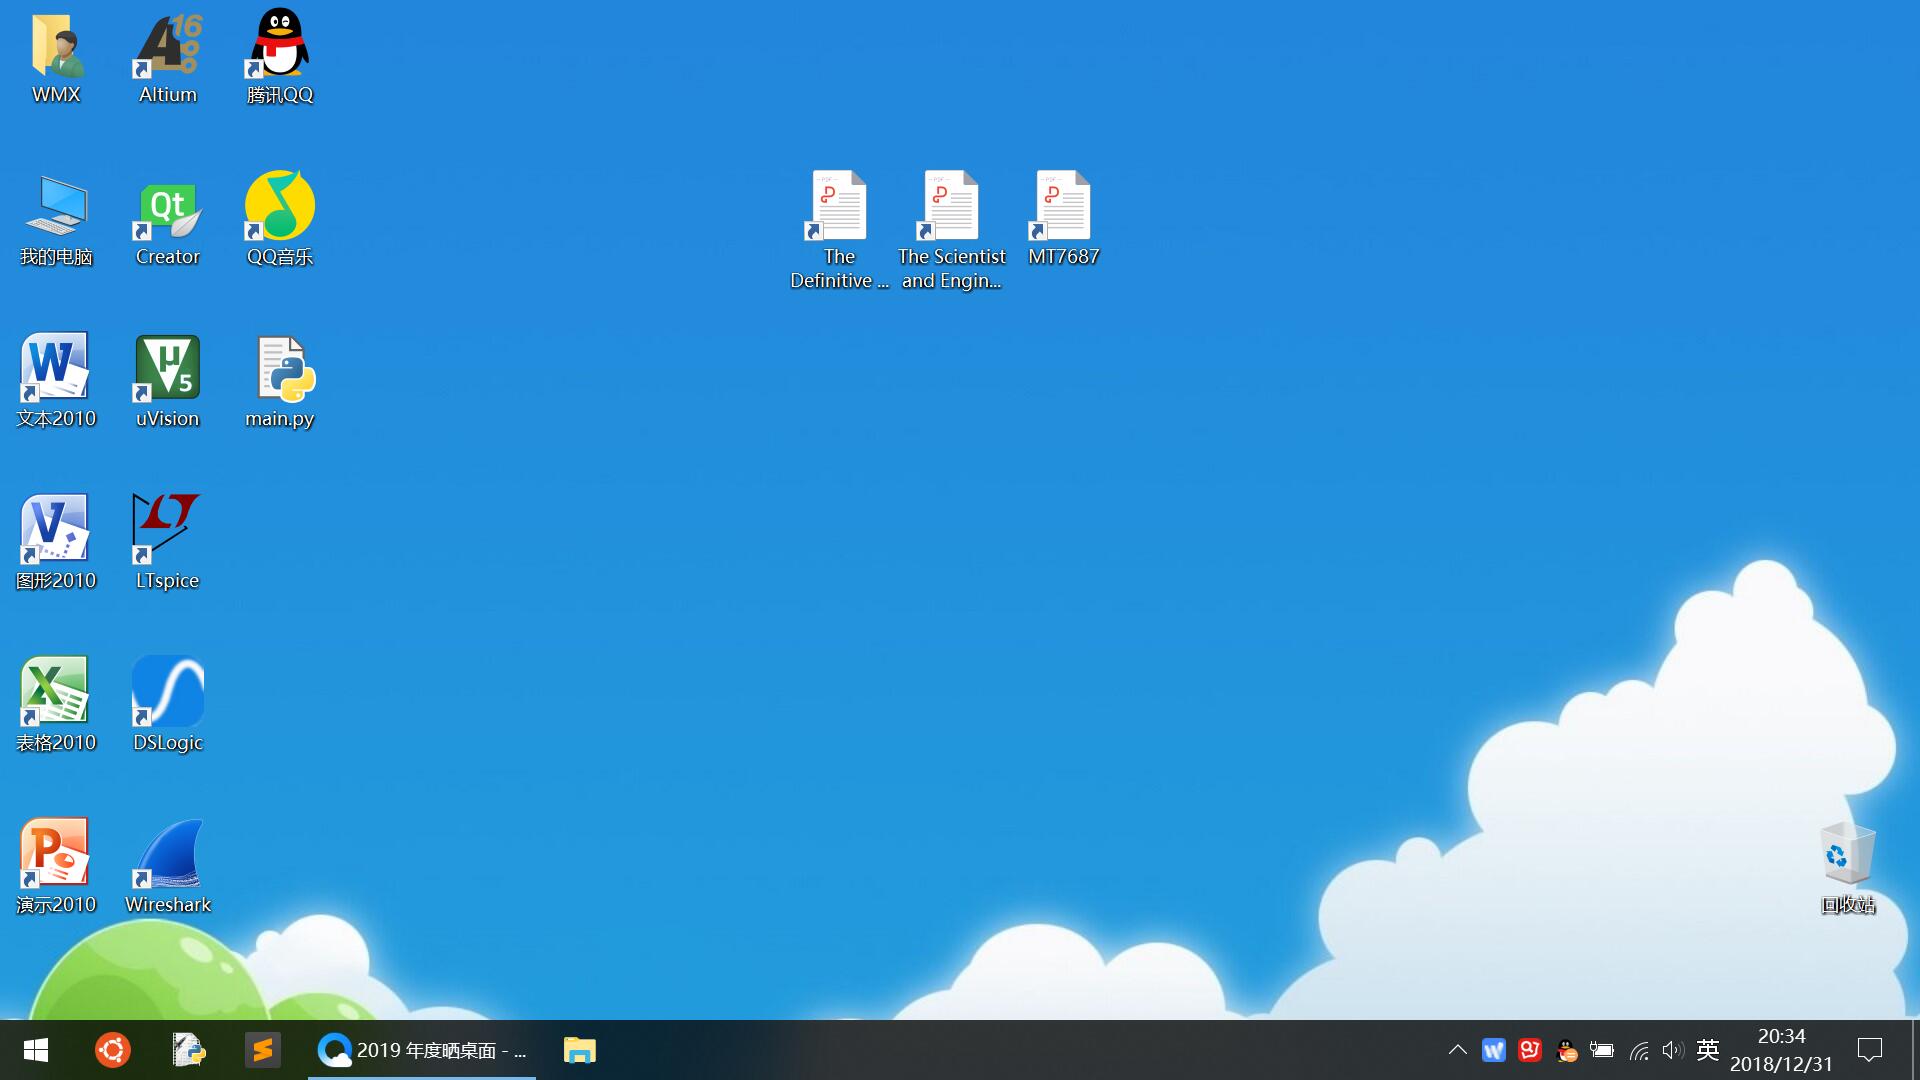Switch to the "2019 年度晒桌面" browser window
1920x1080 pixels.
(422, 1050)
